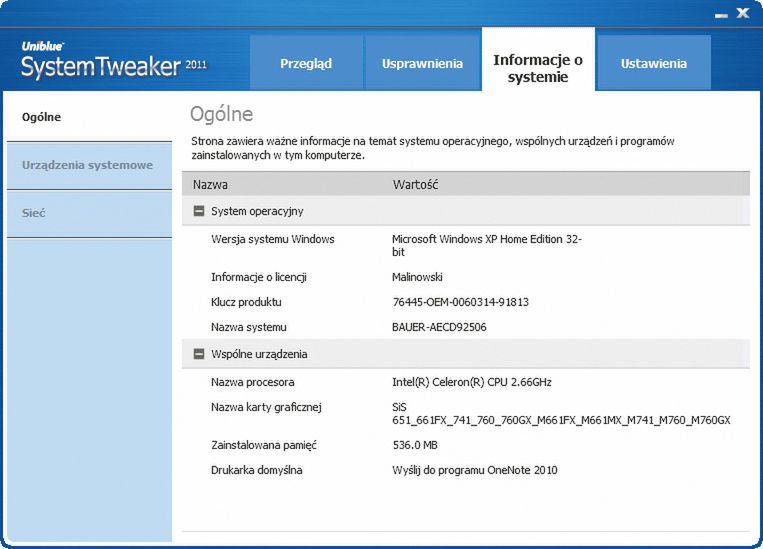
Task: Click the Intel(R) Celeron(R) CPU 2.66GHz value
Action: 472,382
